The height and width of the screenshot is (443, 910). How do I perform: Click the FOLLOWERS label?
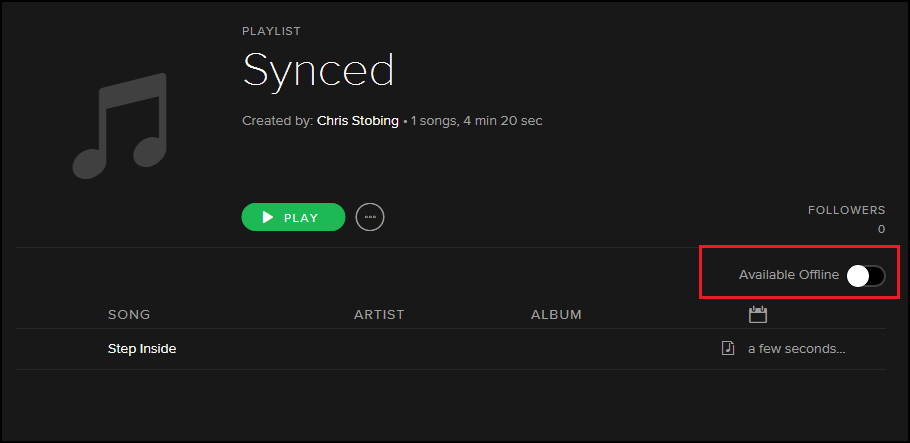pyautogui.click(x=846, y=210)
